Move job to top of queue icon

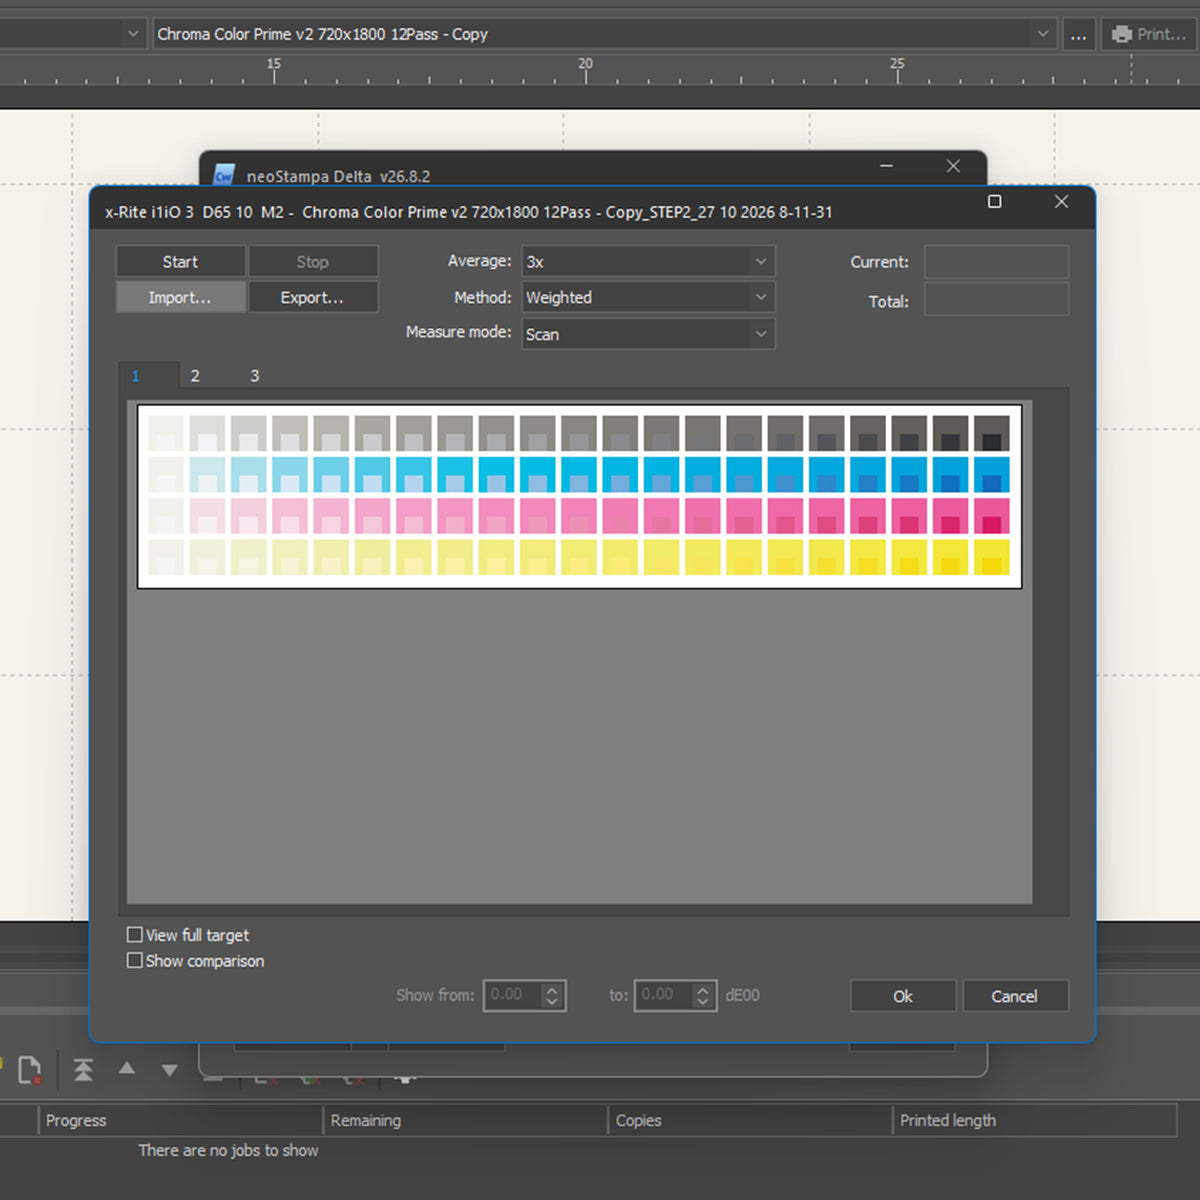tap(83, 1070)
